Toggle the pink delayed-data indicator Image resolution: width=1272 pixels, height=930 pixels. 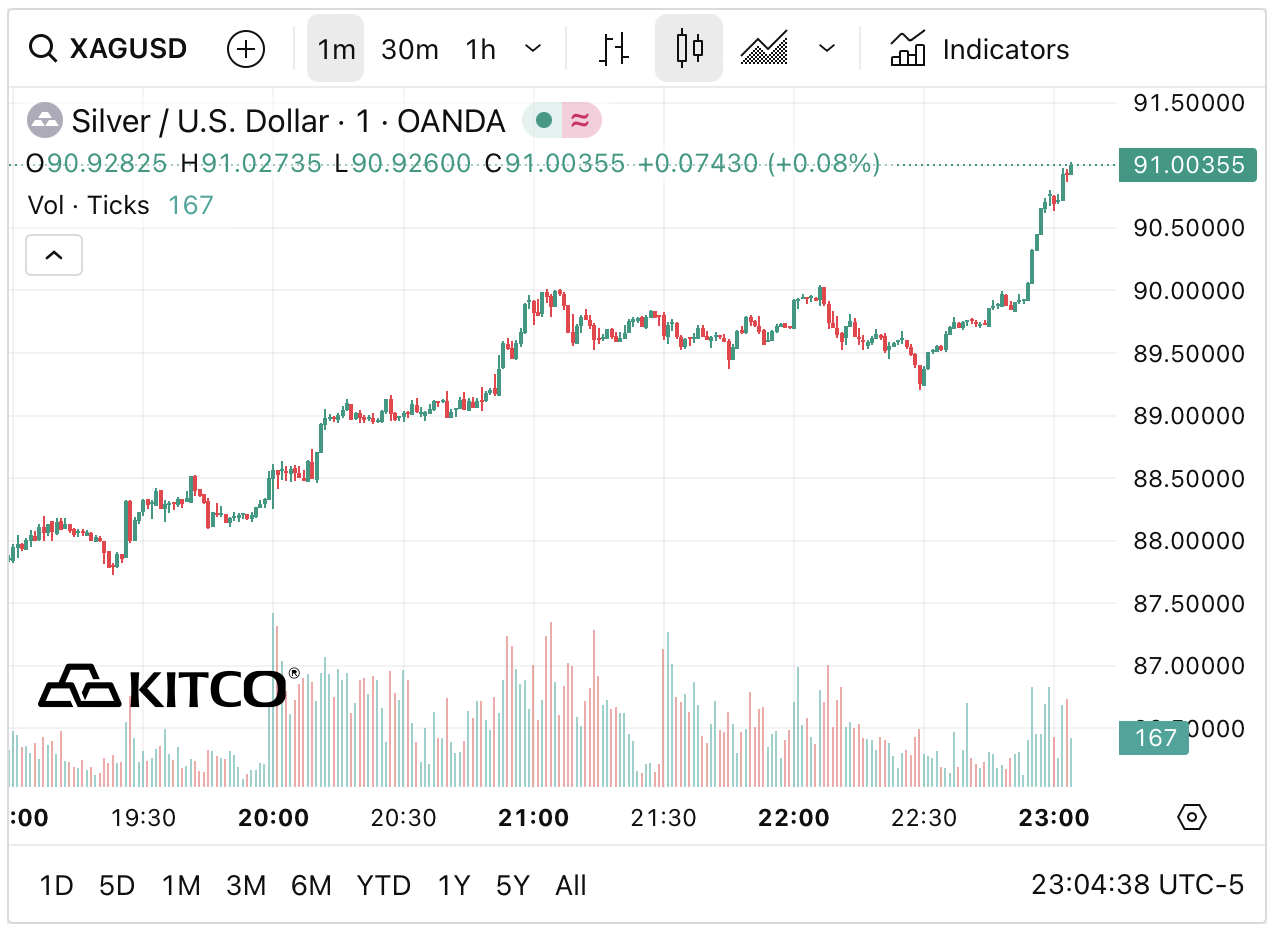579,120
